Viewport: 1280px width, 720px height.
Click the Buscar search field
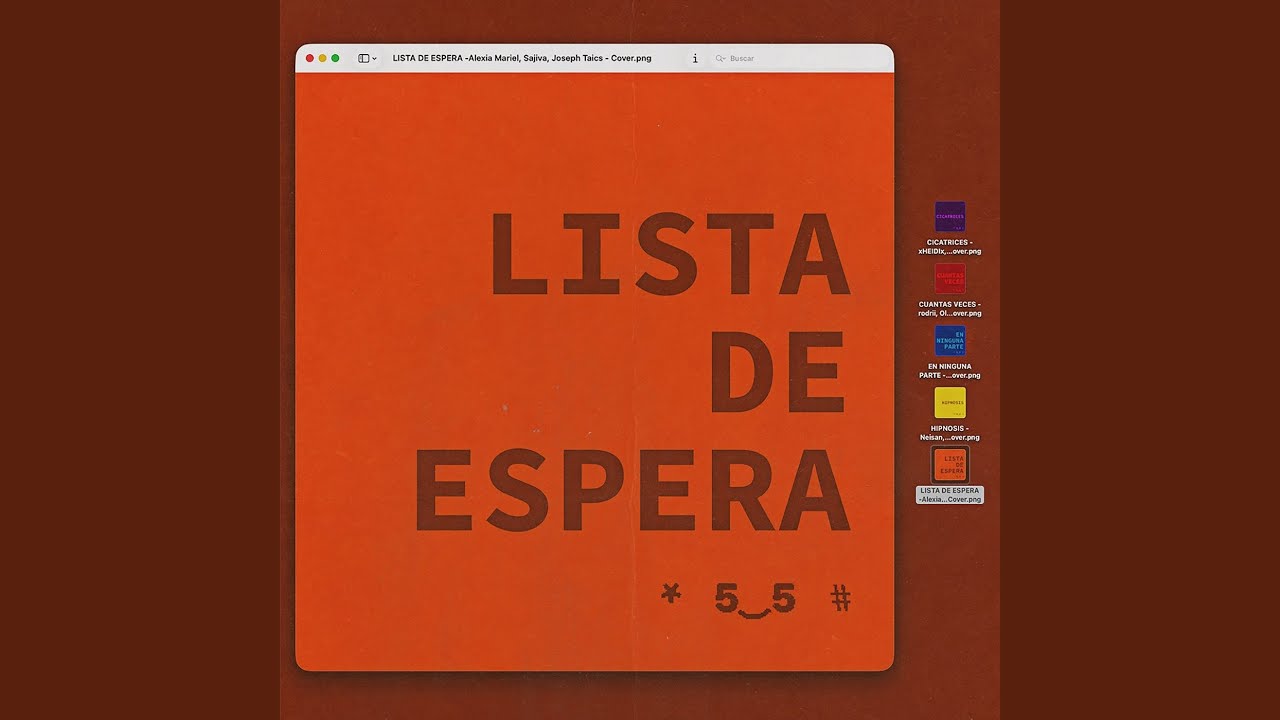click(800, 58)
